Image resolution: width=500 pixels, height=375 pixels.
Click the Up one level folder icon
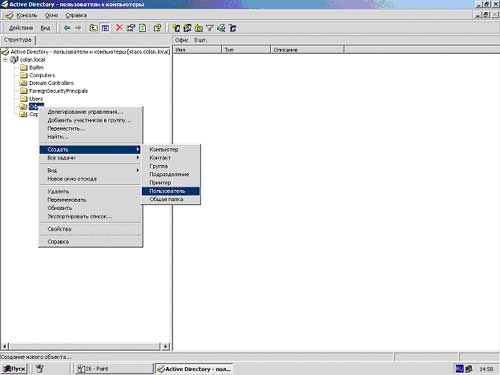point(94,28)
